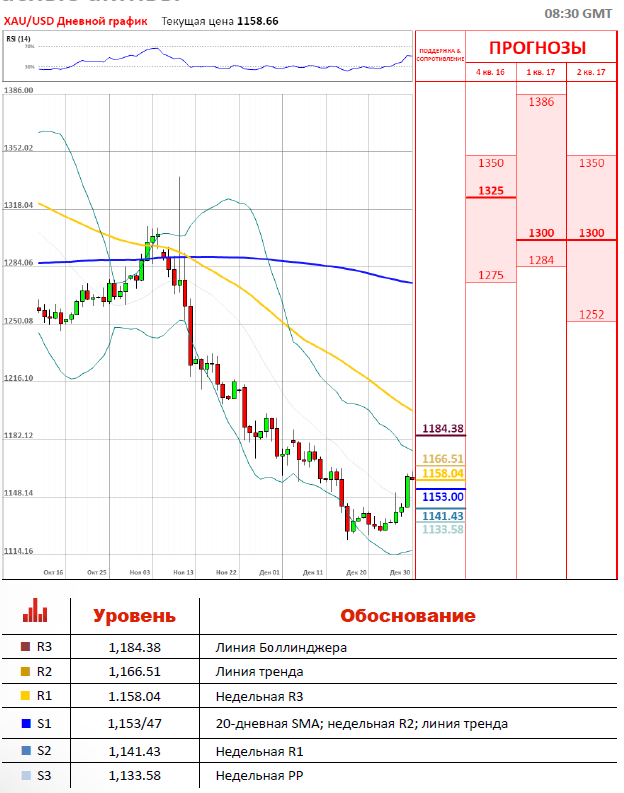Click the RSI (14) indicator panel

208,57
